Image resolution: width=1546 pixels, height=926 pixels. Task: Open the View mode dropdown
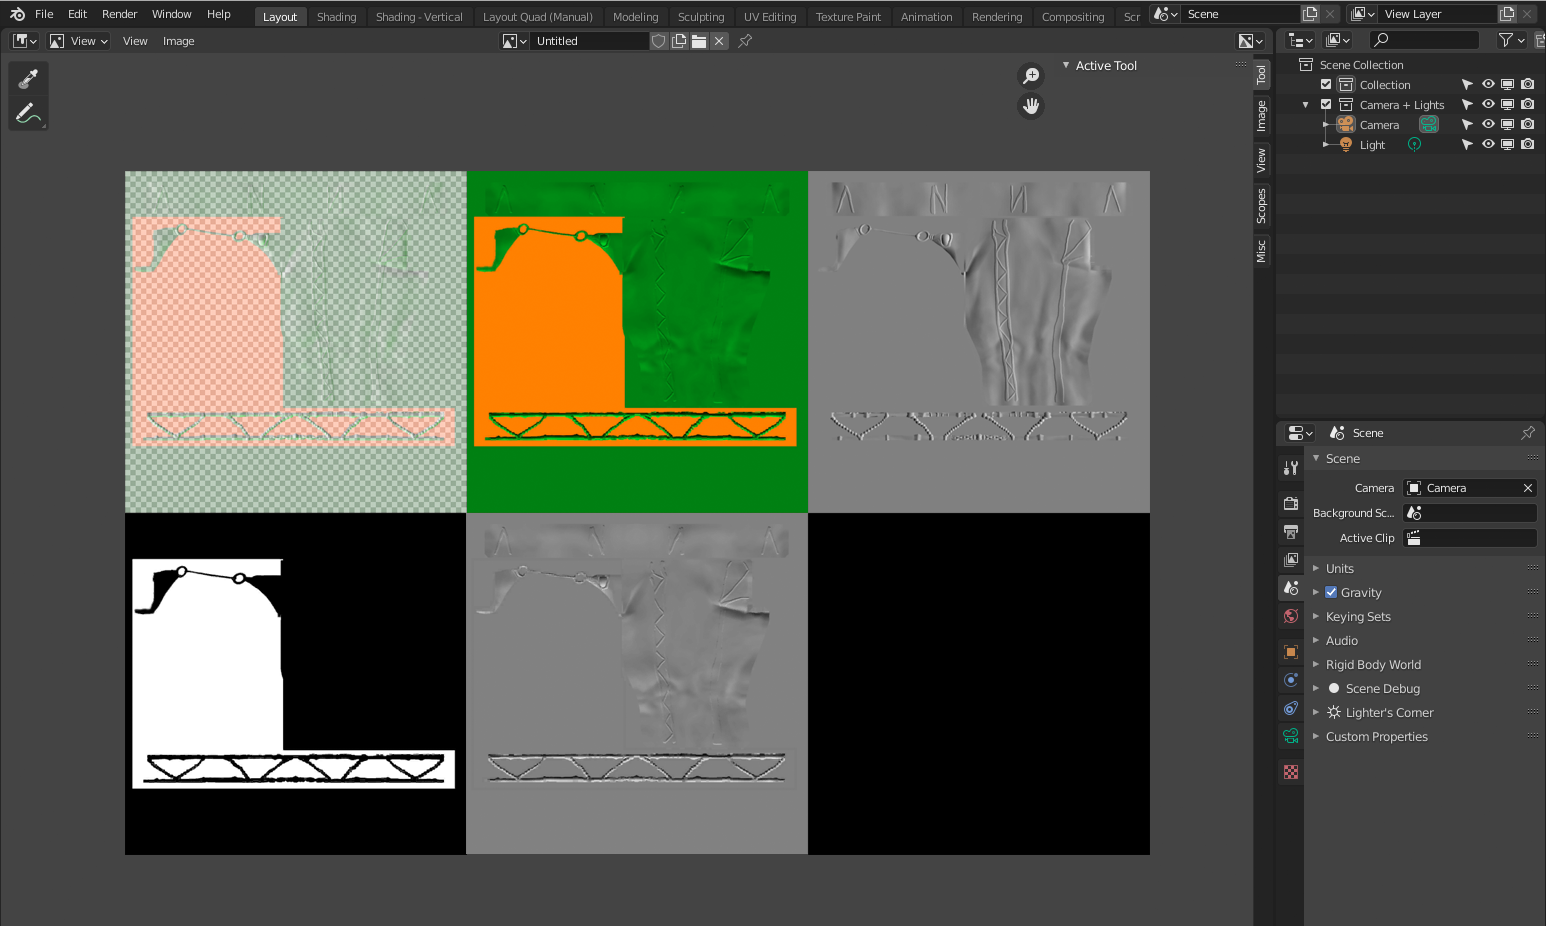point(78,41)
